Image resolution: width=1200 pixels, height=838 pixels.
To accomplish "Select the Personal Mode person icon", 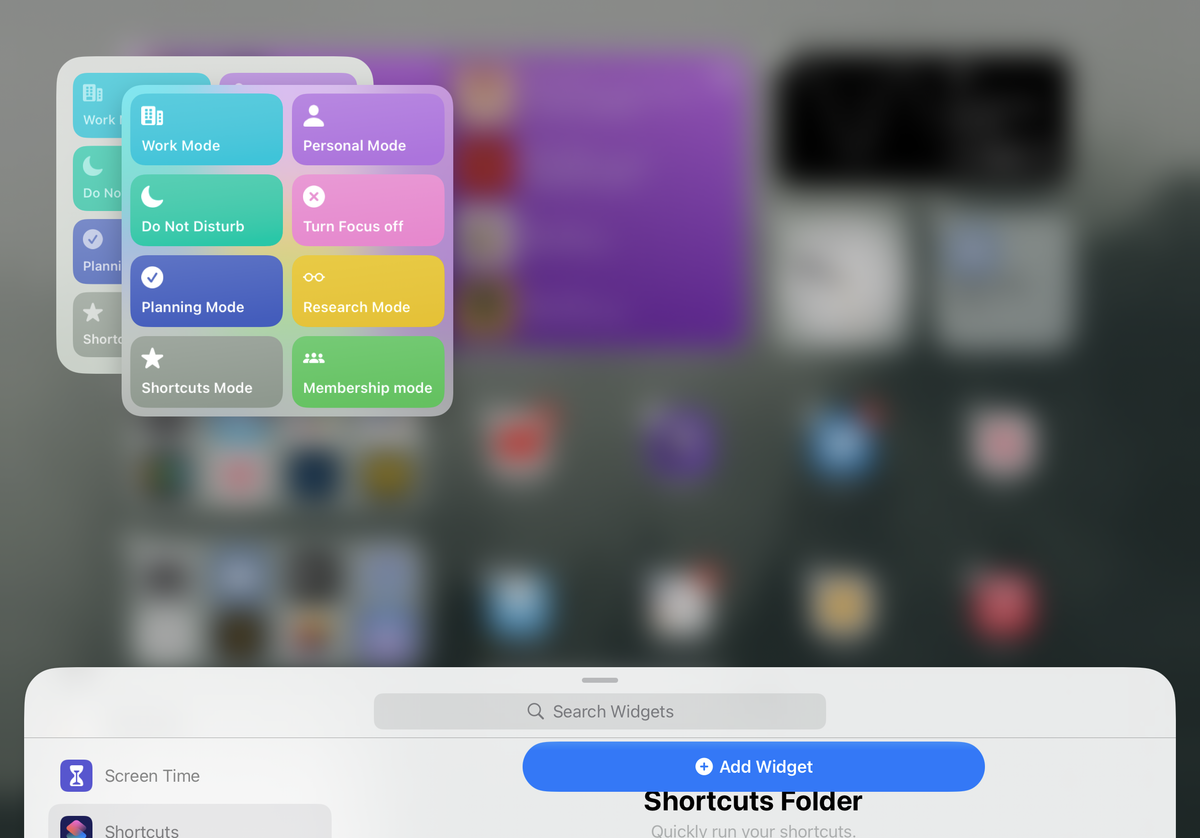I will click(x=313, y=115).
